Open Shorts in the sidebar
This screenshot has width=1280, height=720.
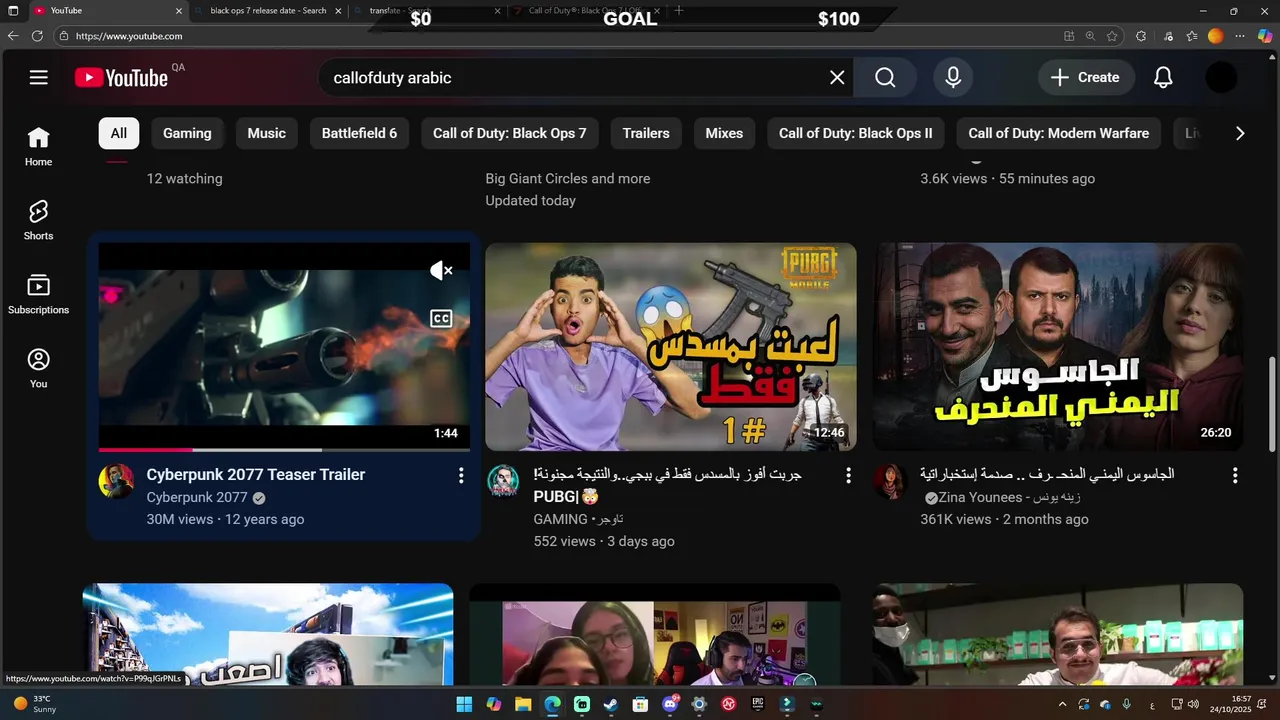39,221
